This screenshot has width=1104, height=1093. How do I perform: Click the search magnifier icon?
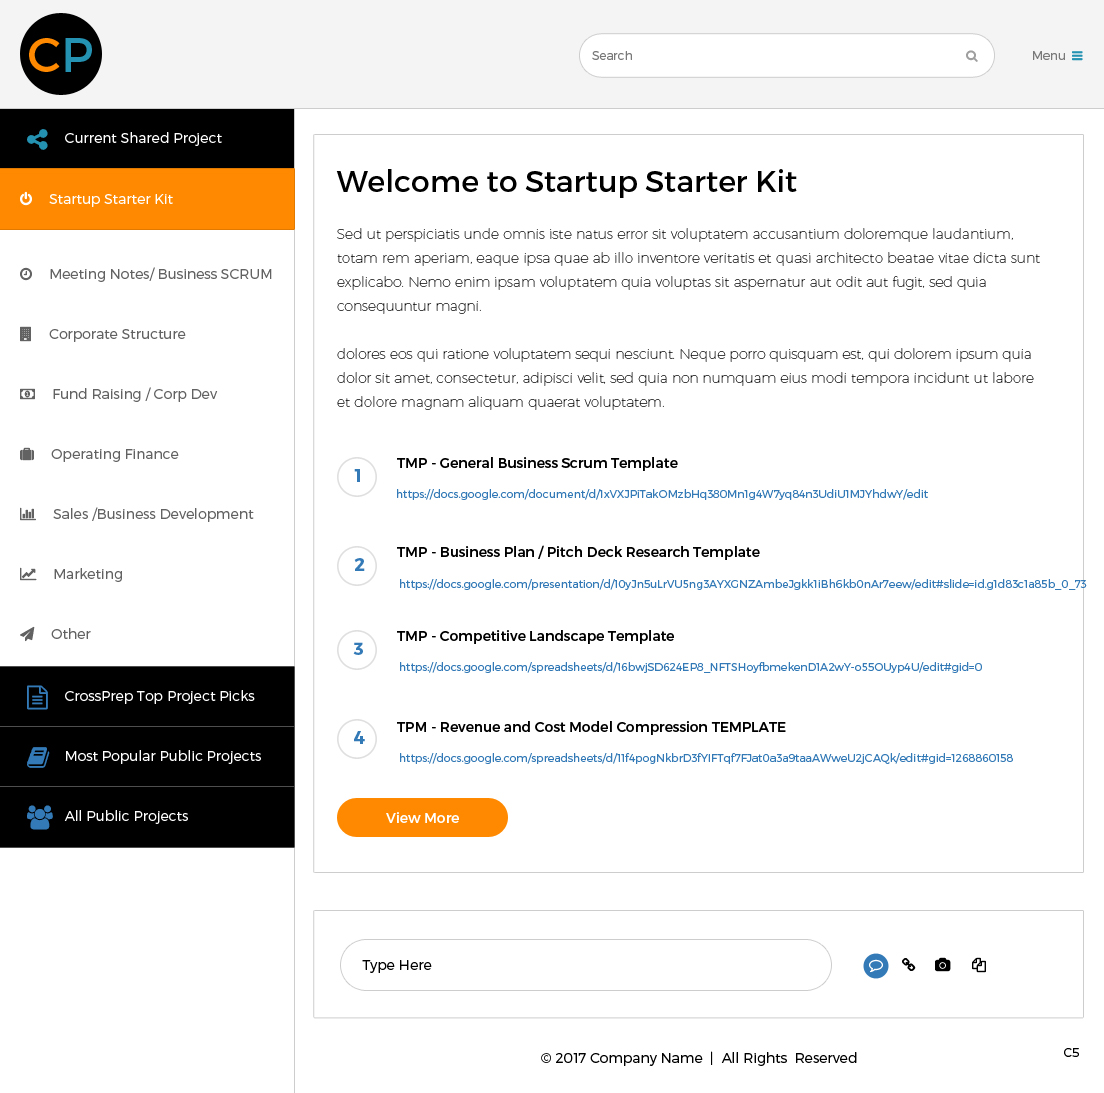tap(972, 56)
